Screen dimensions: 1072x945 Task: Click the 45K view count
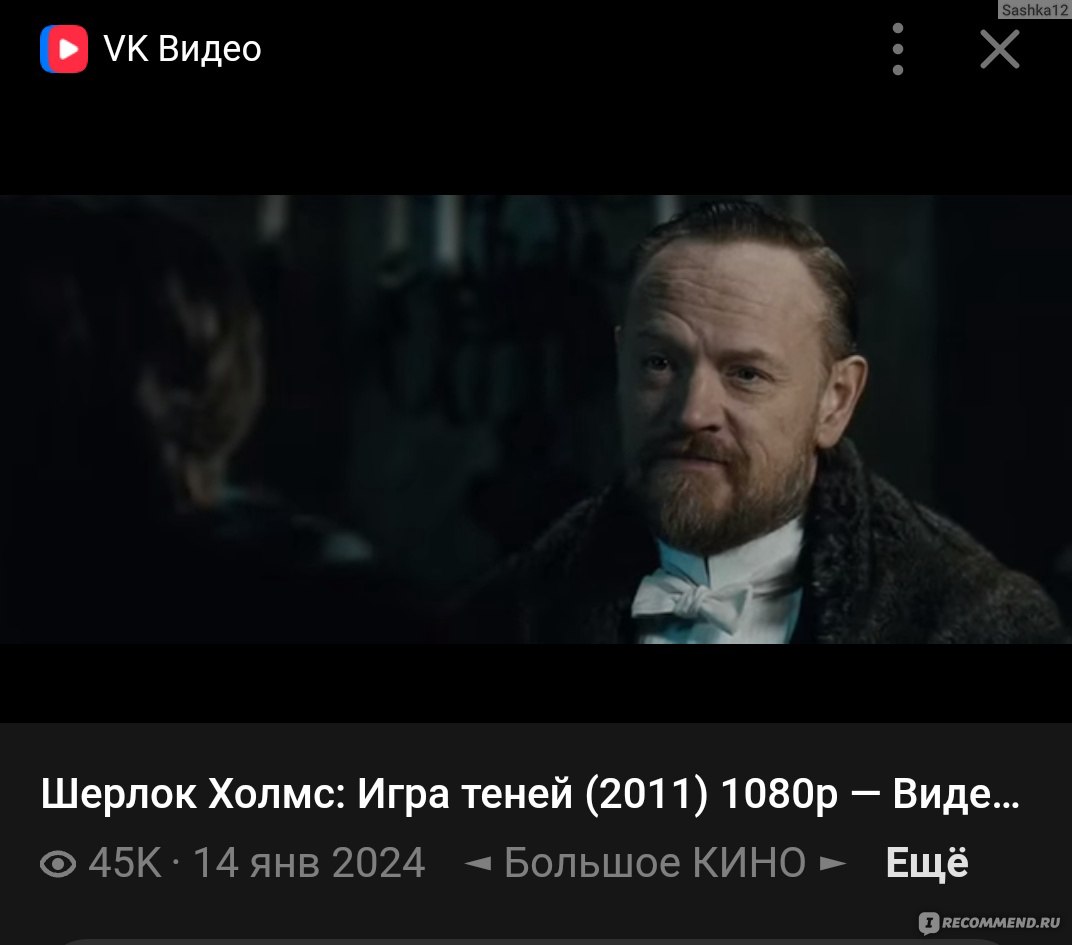click(x=125, y=863)
